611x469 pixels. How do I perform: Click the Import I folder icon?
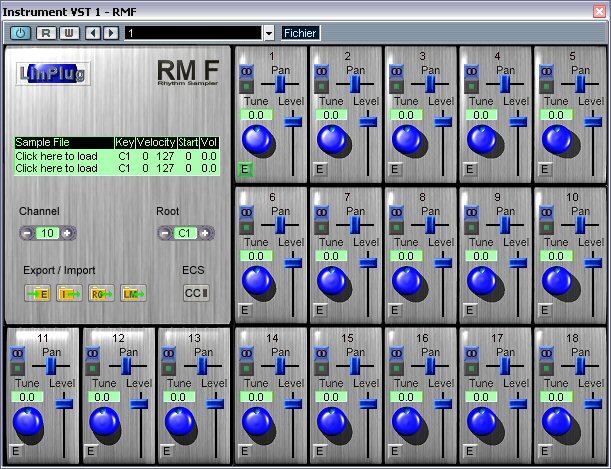click(69, 293)
